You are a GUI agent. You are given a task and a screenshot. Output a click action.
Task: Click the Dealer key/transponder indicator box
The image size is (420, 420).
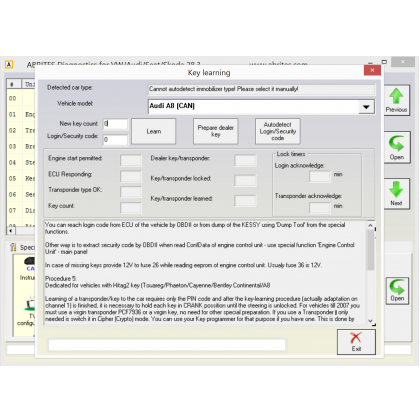tap(245, 160)
